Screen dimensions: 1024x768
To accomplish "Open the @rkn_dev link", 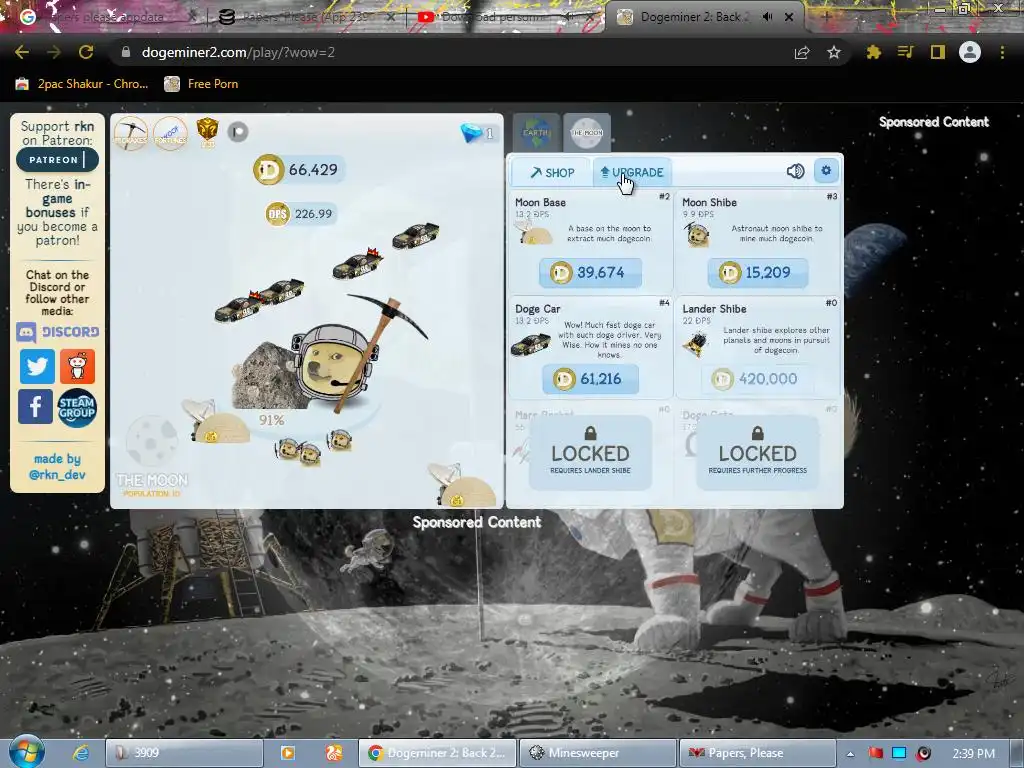I will pos(57,475).
